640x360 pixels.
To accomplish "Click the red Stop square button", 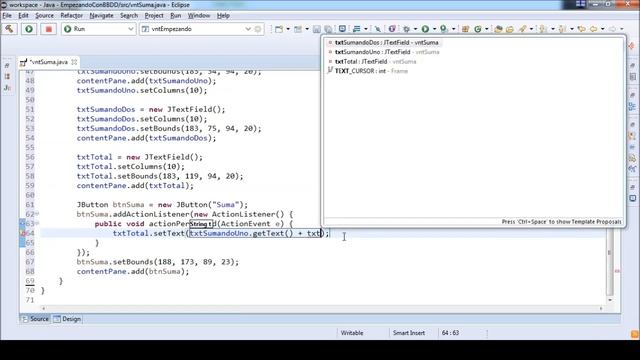I will point(49,29).
